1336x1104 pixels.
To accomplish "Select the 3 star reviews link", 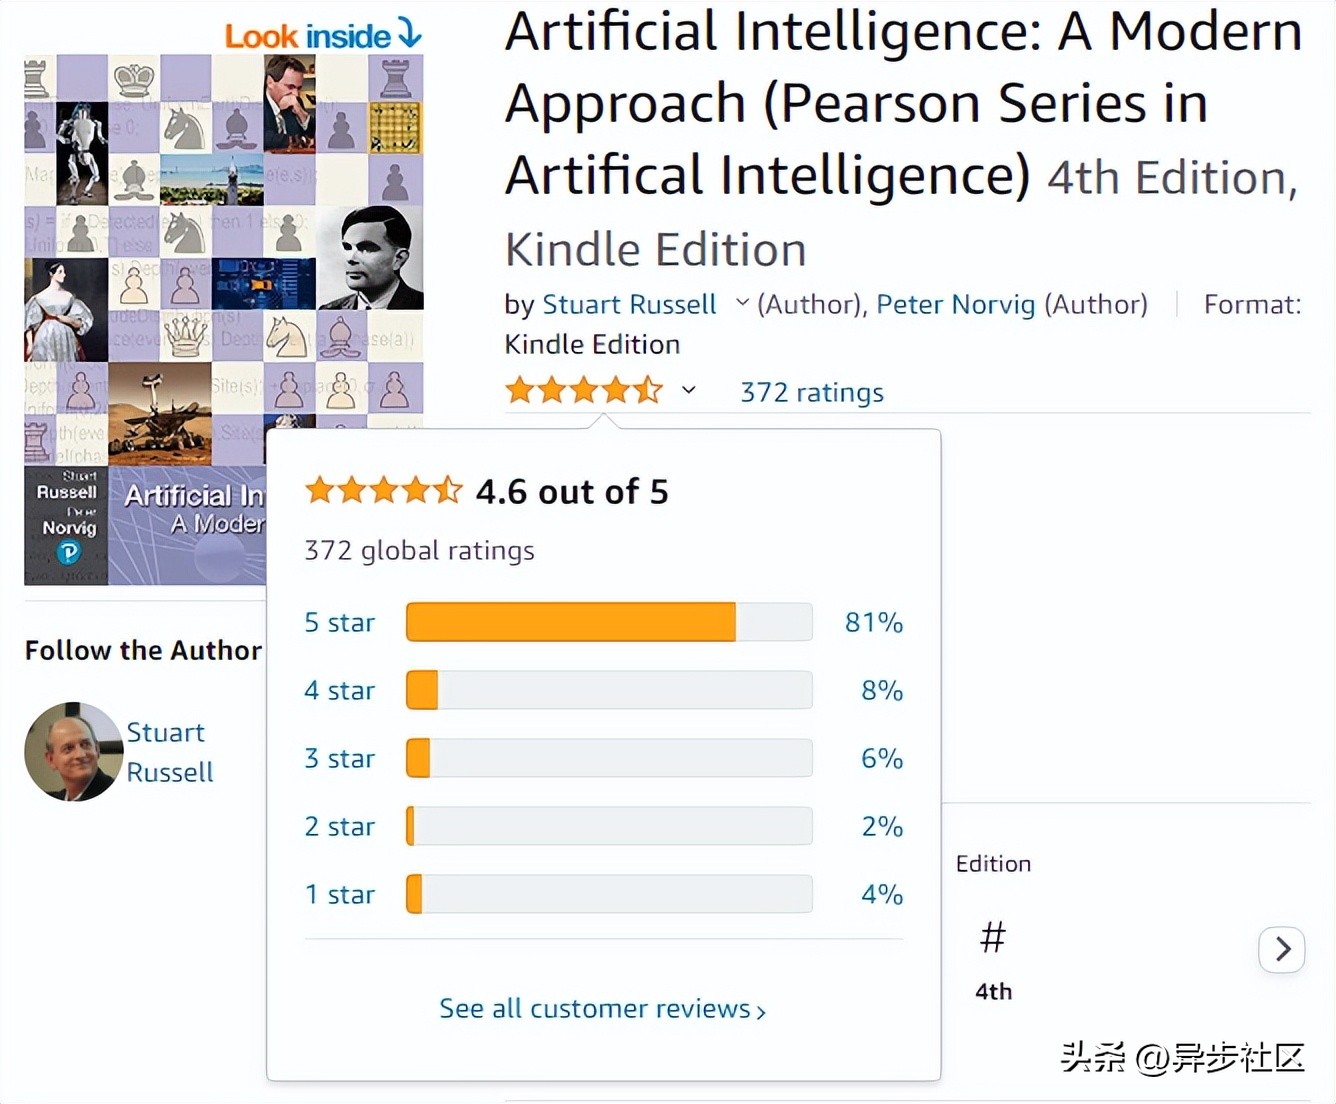I will tap(339, 758).
